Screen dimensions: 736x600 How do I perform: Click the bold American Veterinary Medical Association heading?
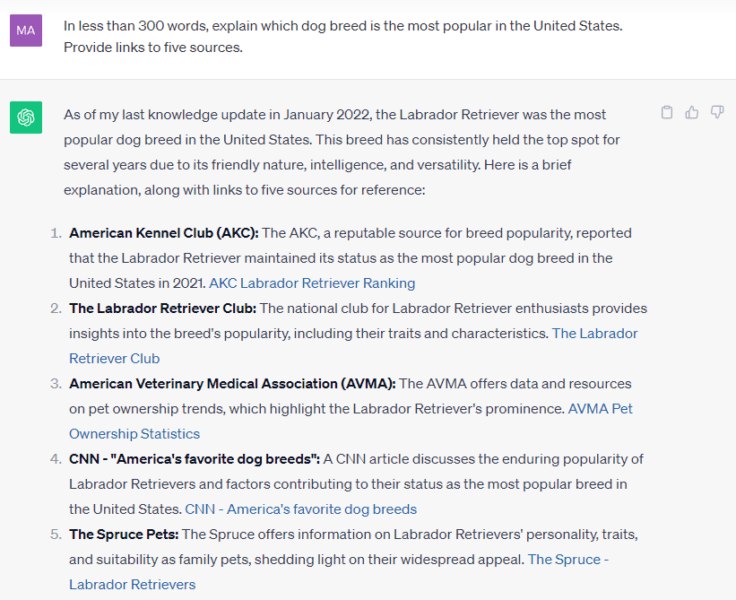point(232,383)
